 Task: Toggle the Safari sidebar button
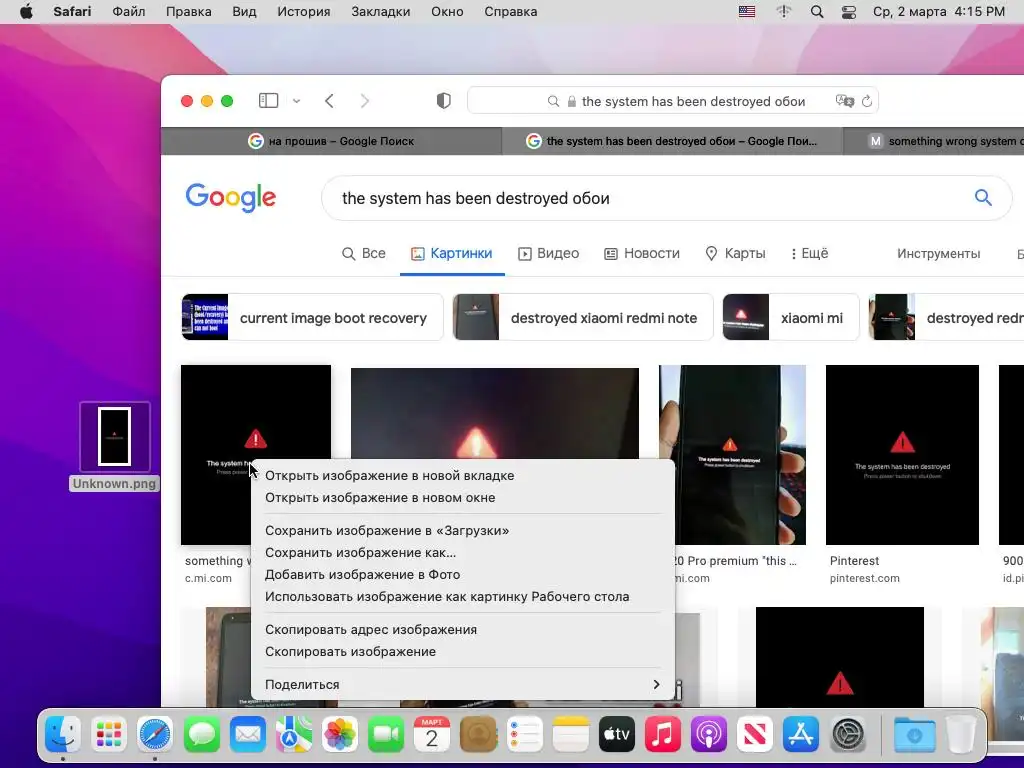[x=268, y=101]
